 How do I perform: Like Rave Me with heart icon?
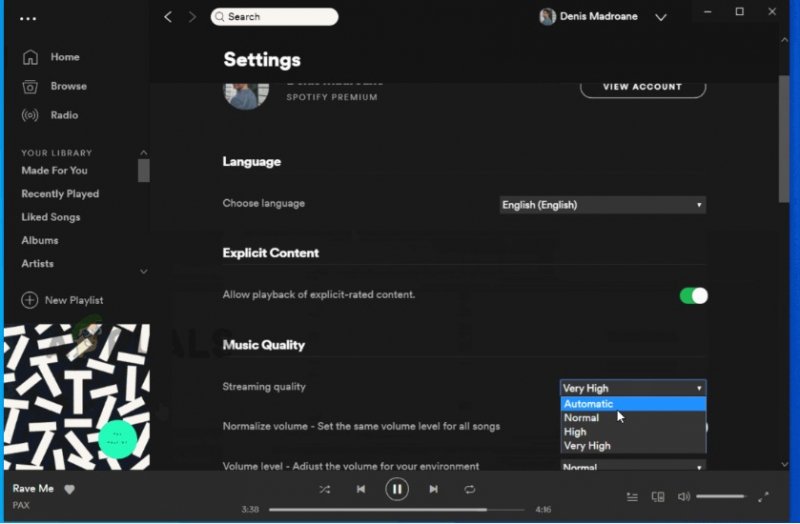tap(70, 489)
